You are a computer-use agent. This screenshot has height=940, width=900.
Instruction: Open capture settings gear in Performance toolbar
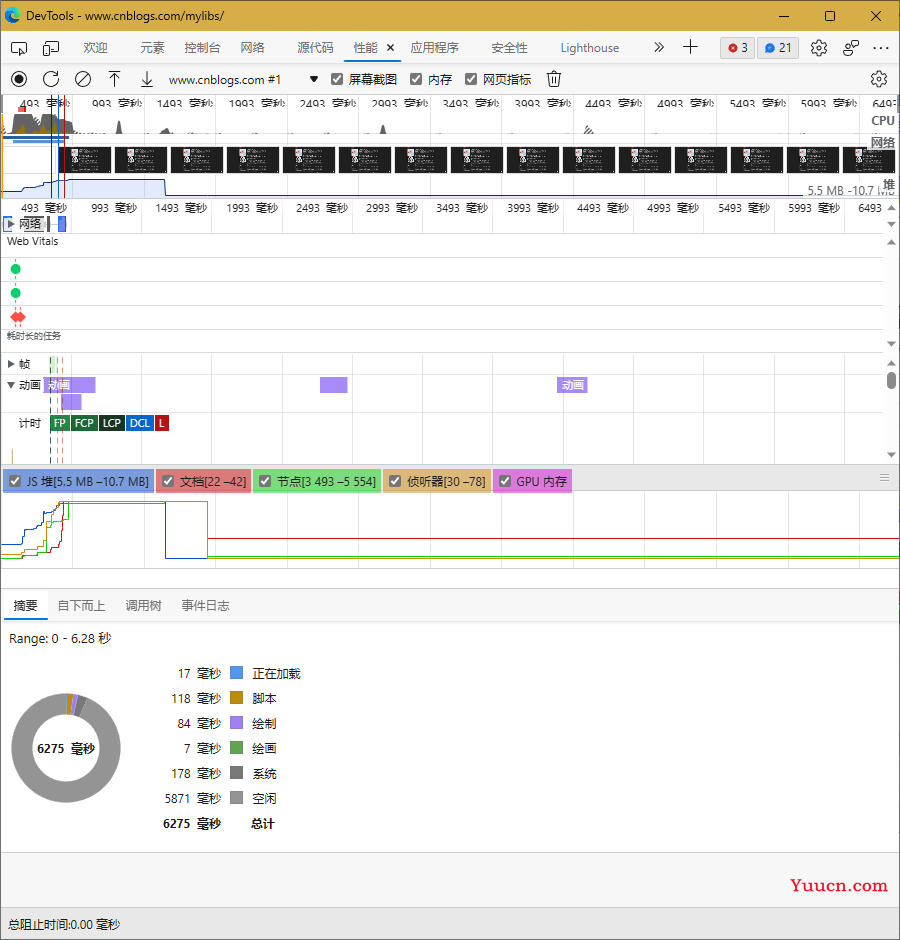(879, 79)
